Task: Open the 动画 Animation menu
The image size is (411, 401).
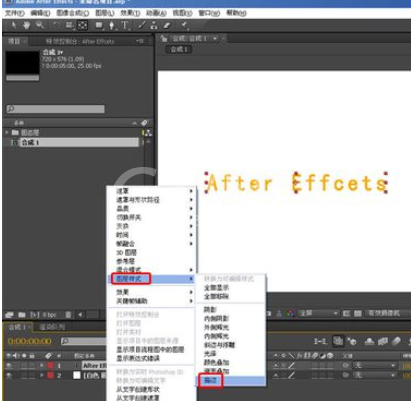Action: (156, 13)
